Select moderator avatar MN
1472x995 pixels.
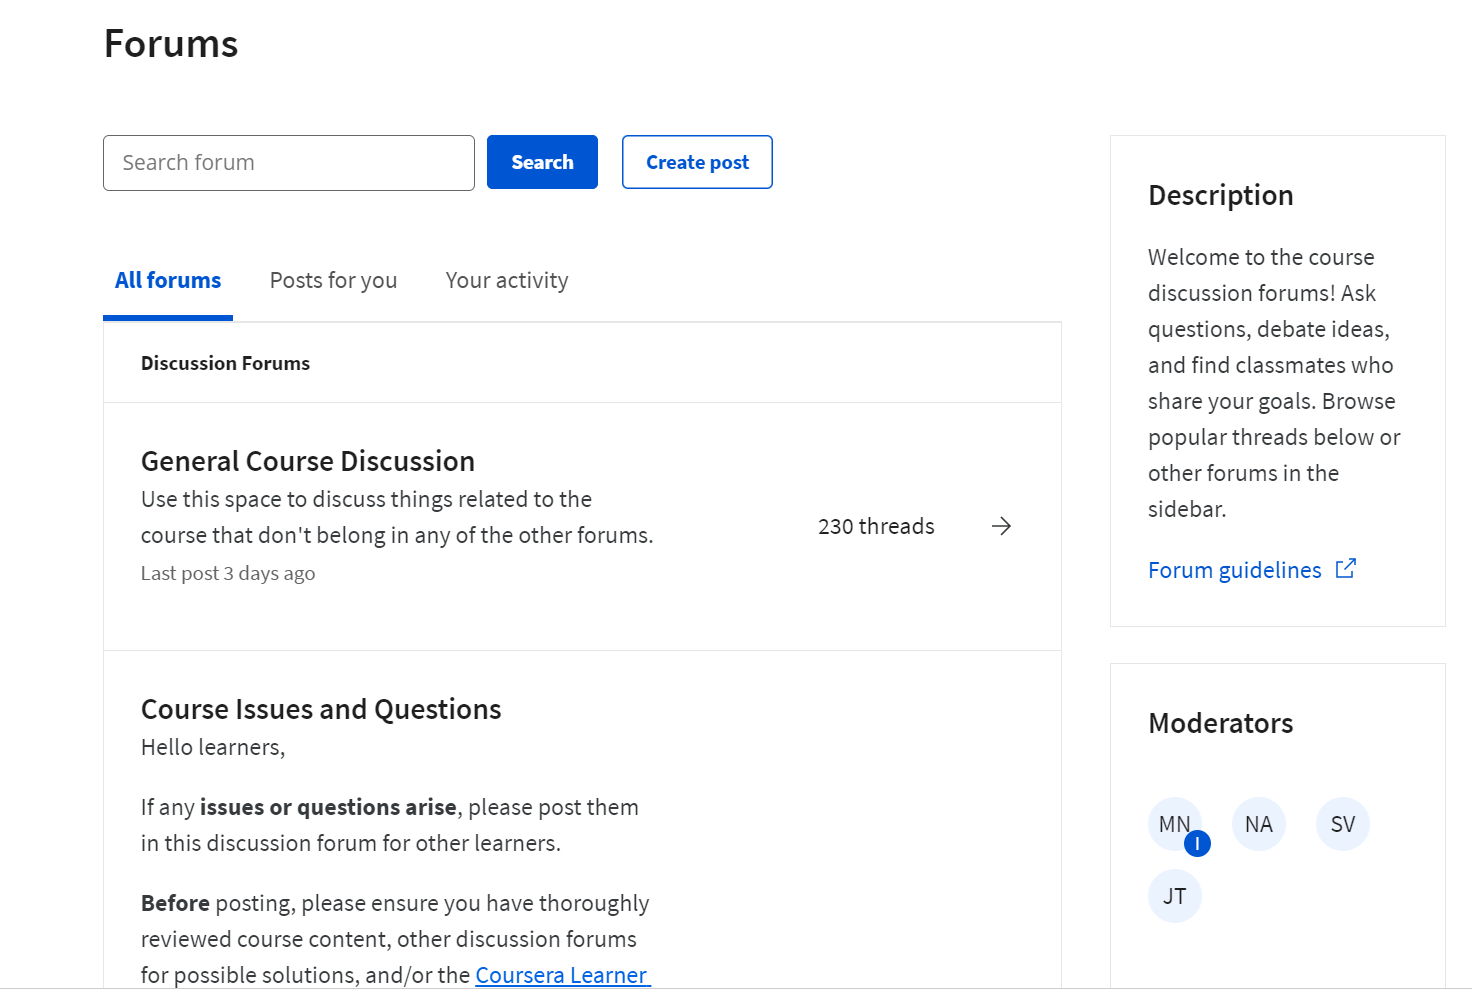pyautogui.click(x=1175, y=823)
